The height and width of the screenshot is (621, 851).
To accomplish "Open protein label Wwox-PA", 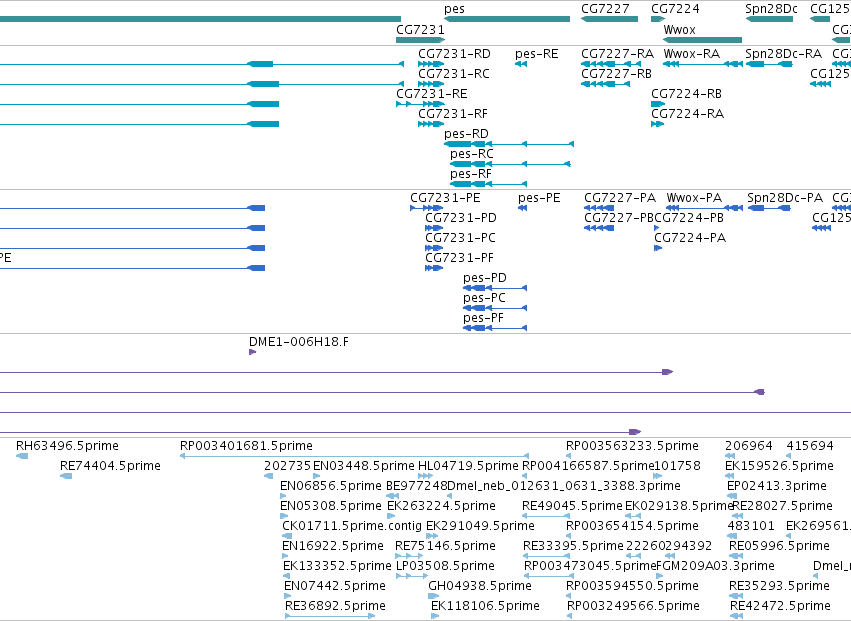I will click(694, 198).
